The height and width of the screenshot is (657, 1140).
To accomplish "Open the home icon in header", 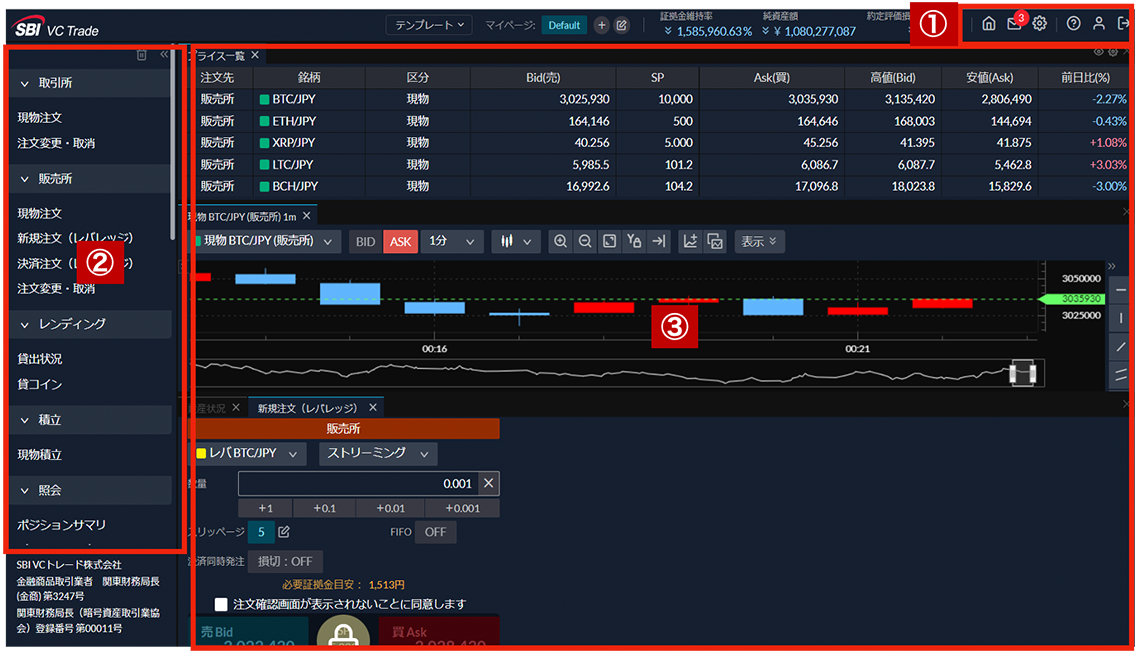I will click(x=989, y=24).
